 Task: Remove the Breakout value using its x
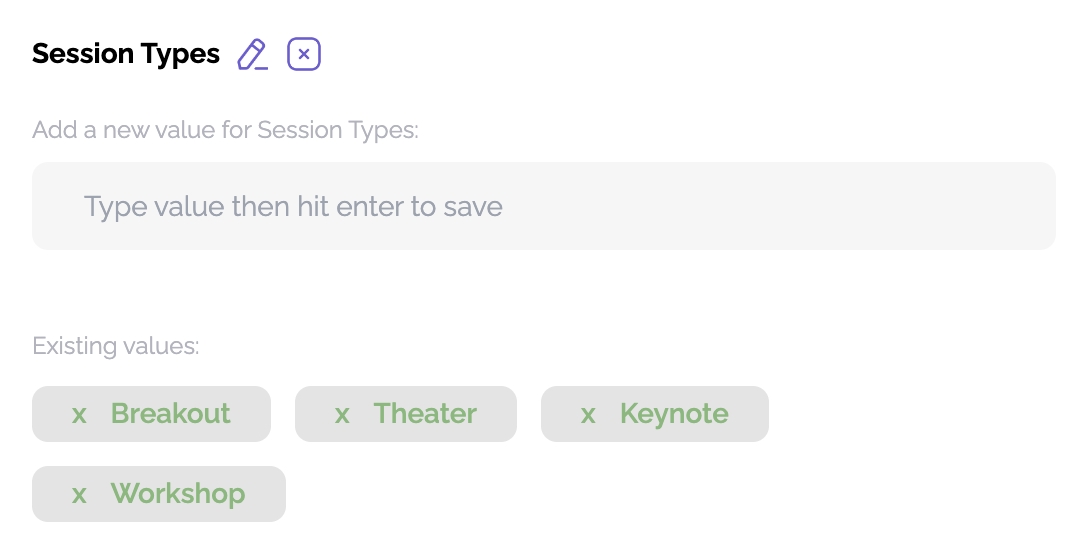79,414
